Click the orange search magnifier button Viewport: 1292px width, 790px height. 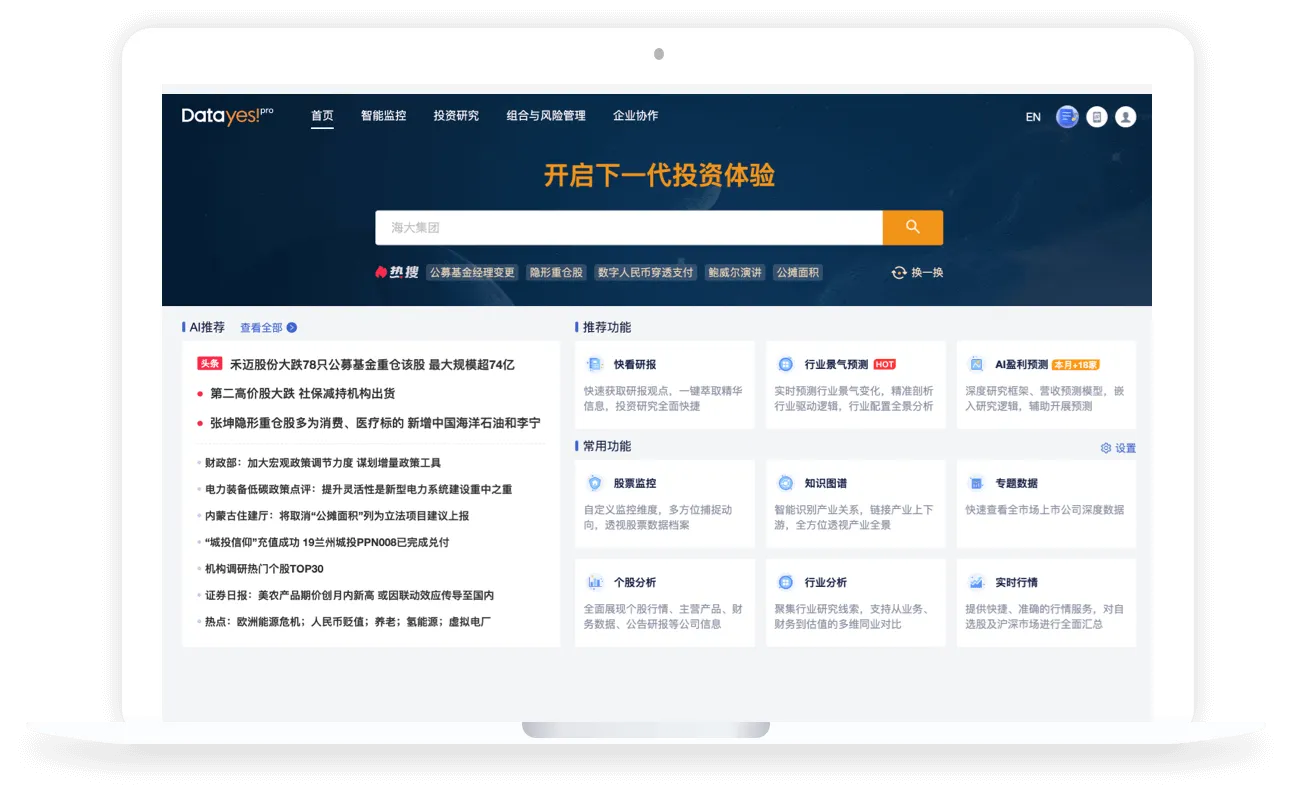(912, 227)
